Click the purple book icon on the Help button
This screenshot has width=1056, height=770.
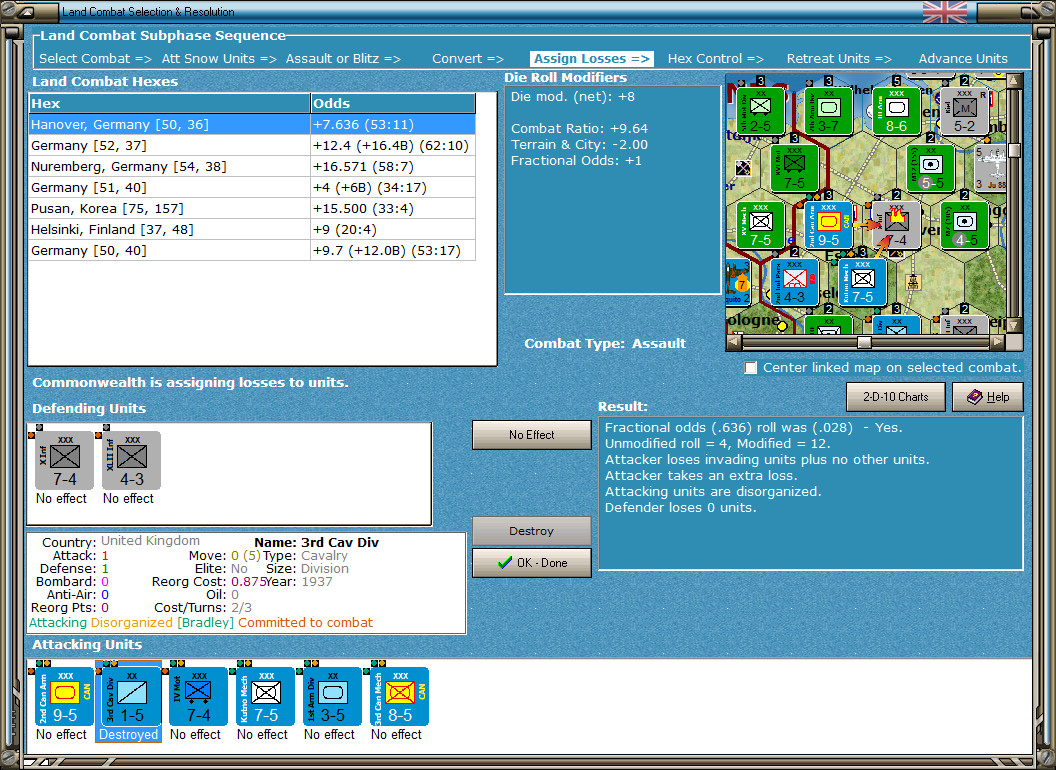tap(975, 397)
